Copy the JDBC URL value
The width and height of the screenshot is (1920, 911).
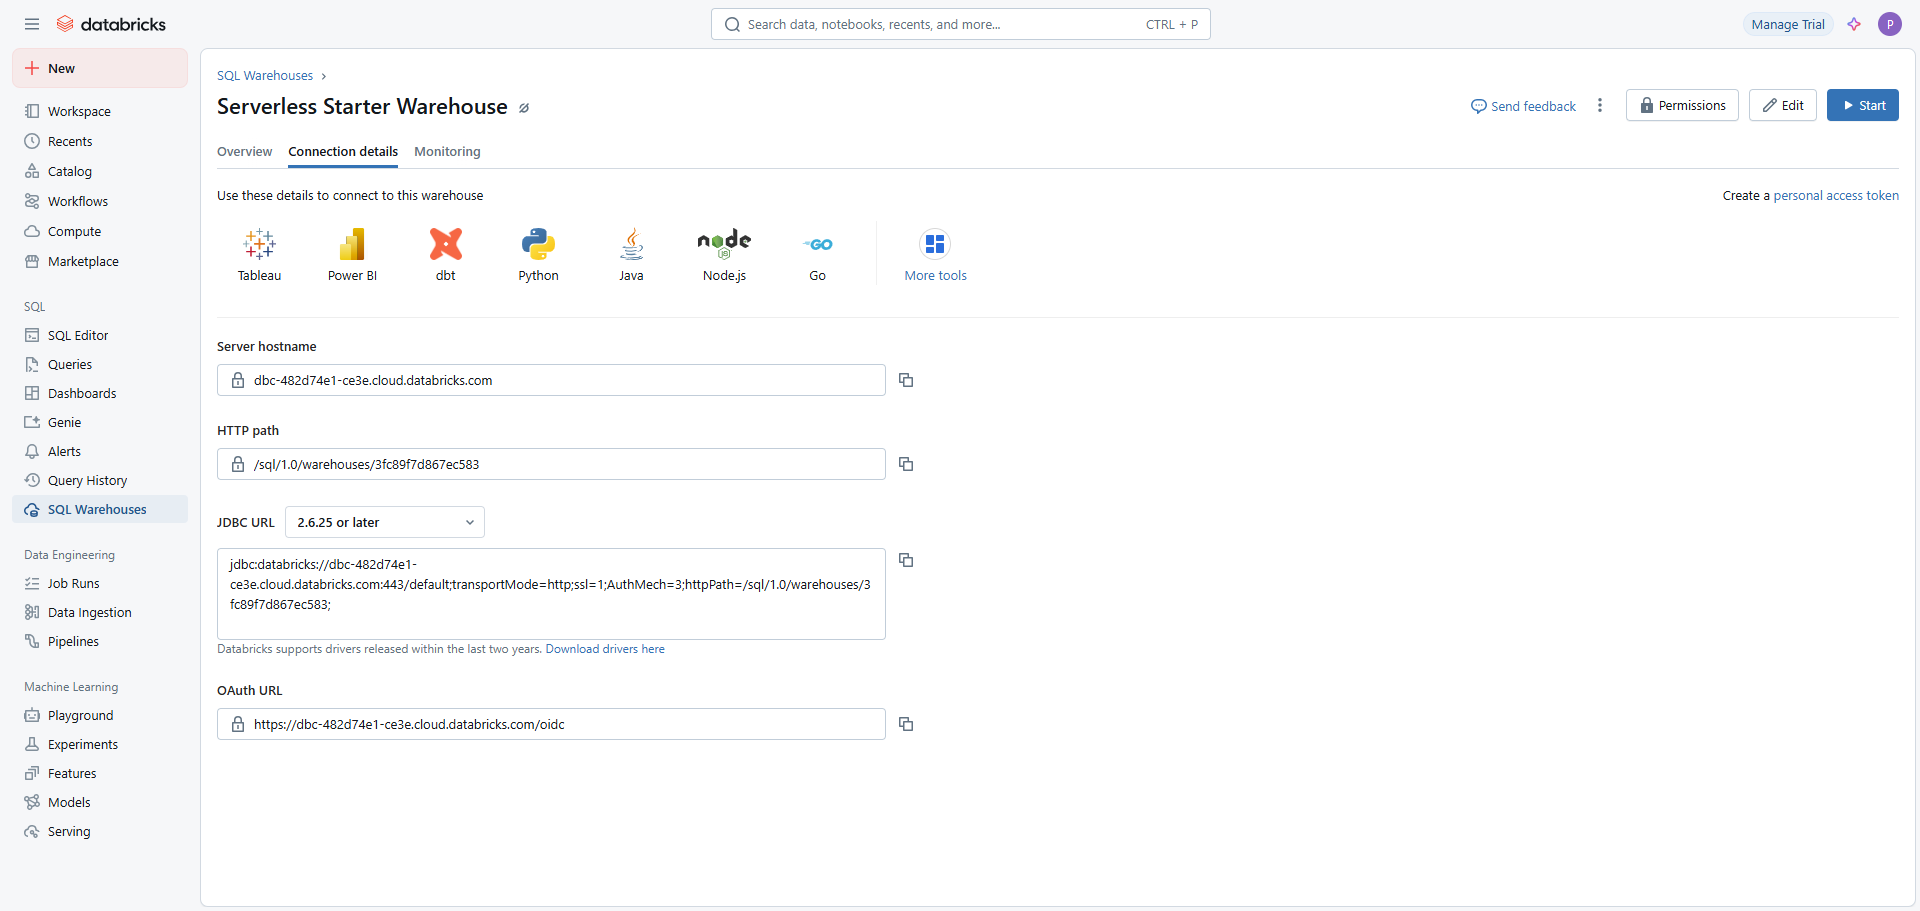tap(906, 560)
